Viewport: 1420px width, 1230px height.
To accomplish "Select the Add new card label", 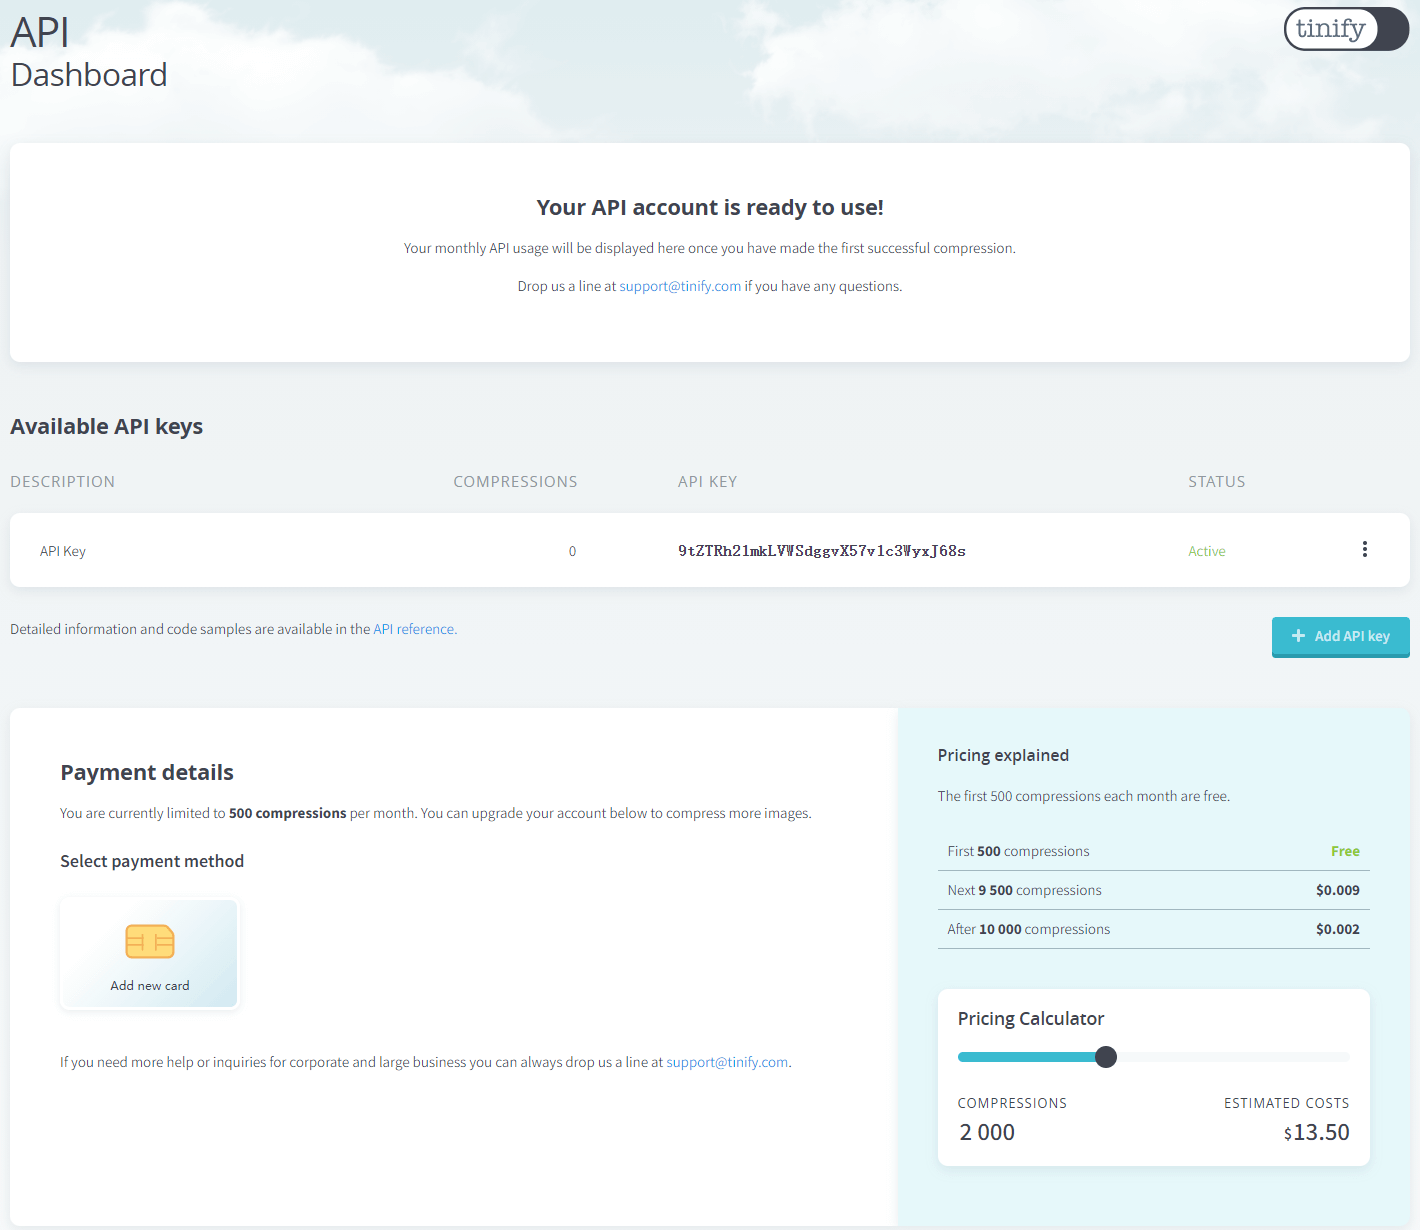I will pos(150,986).
